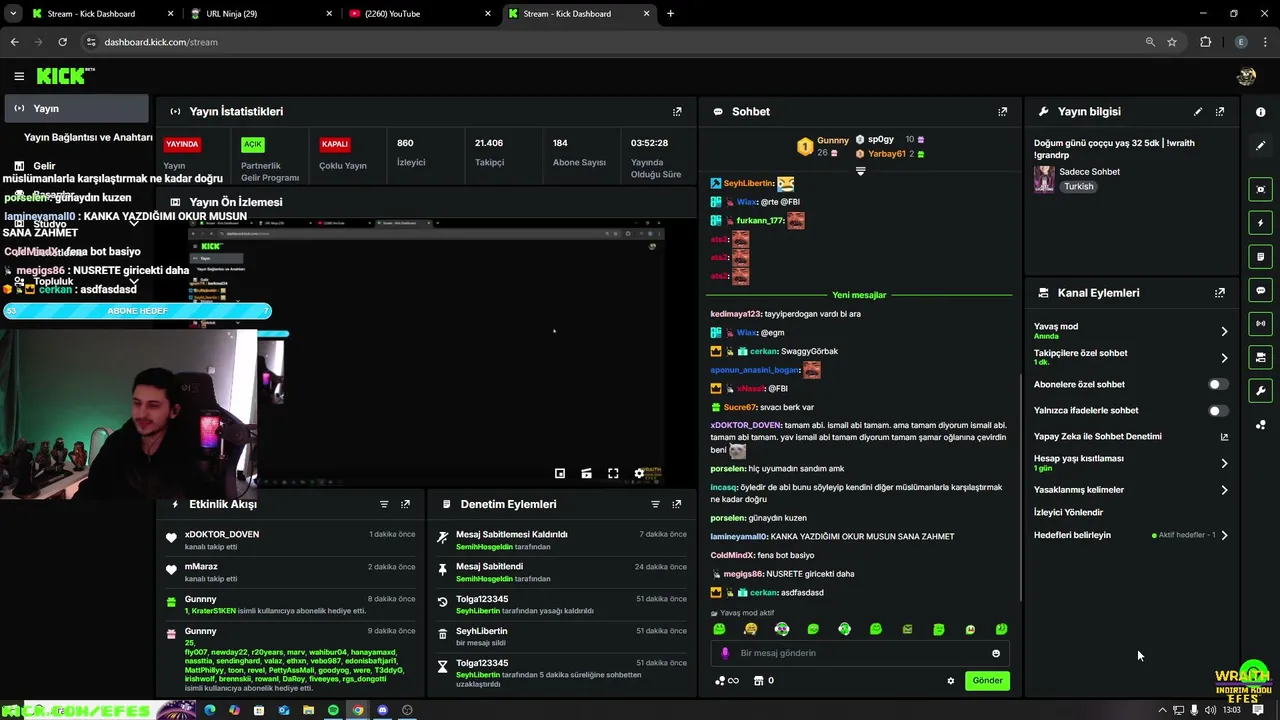The image size is (1280, 720).
Task: Pop out the Yayın İstatistikleri panel
Action: coord(677,112)
